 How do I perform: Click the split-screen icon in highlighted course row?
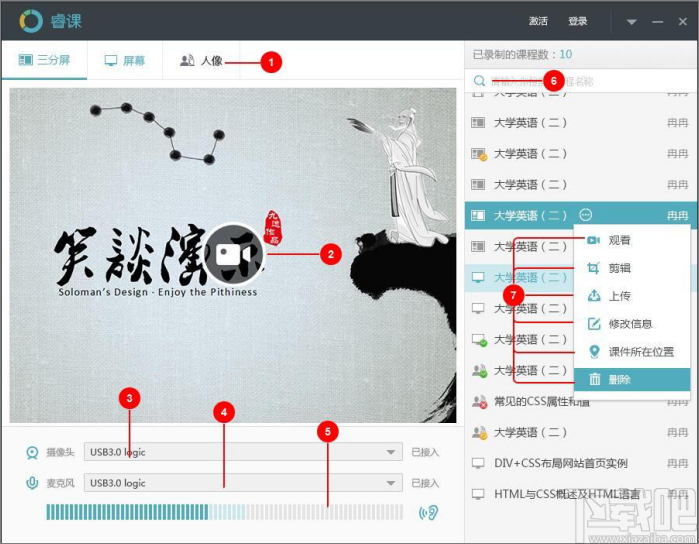point(478,215)
